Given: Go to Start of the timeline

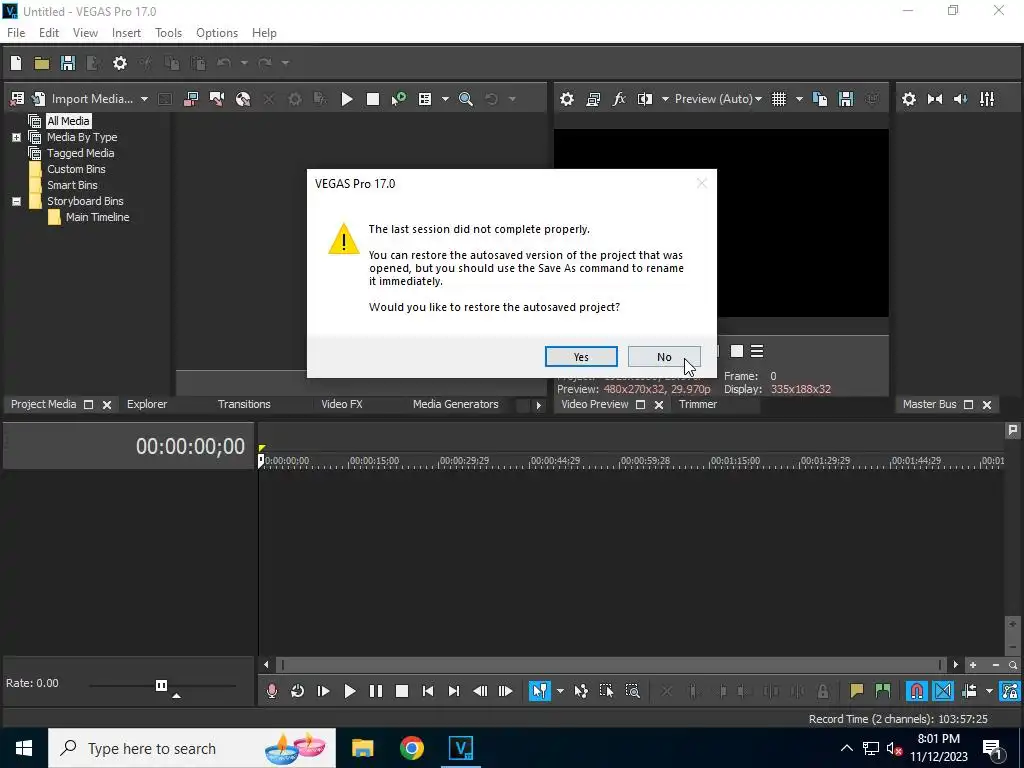Looking at the screenshot, I should 428,691.
